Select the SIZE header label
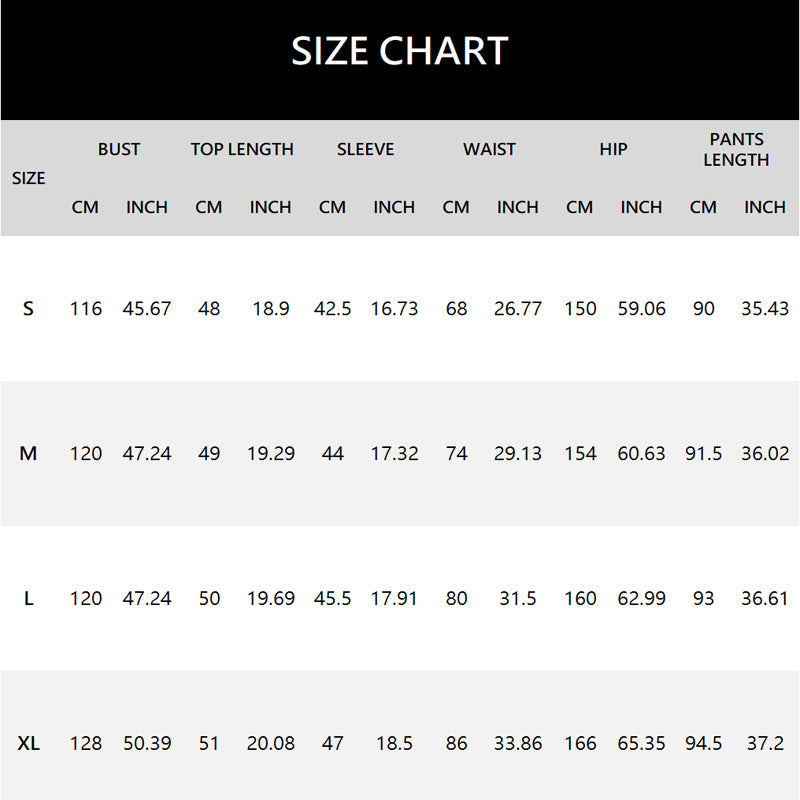This screenshot has width=800, height=800. click(28, 178)
